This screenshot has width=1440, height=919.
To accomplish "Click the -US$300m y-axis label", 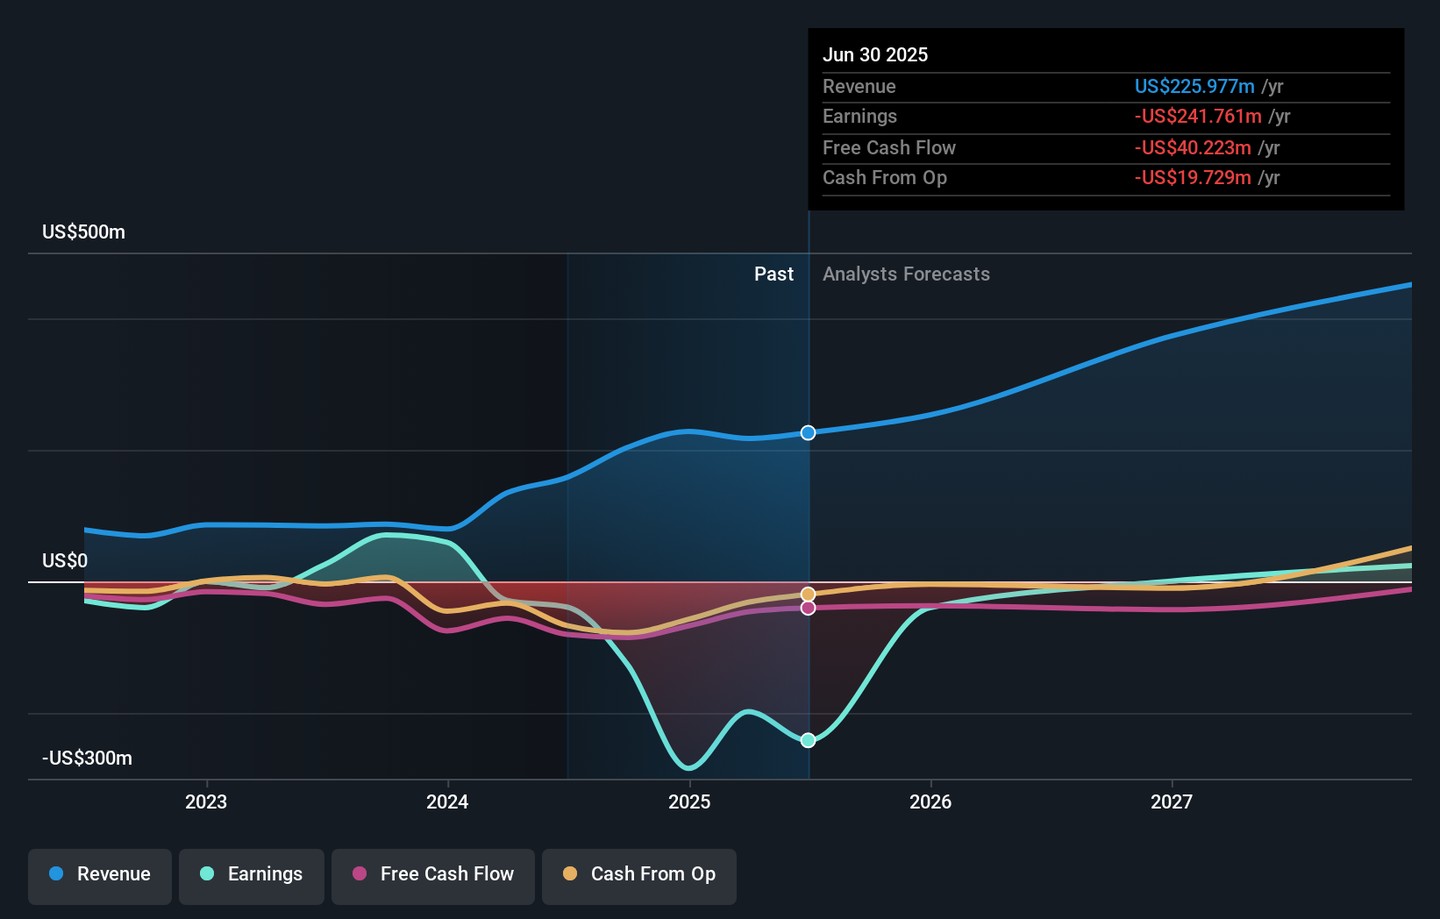I will (87, 758).
